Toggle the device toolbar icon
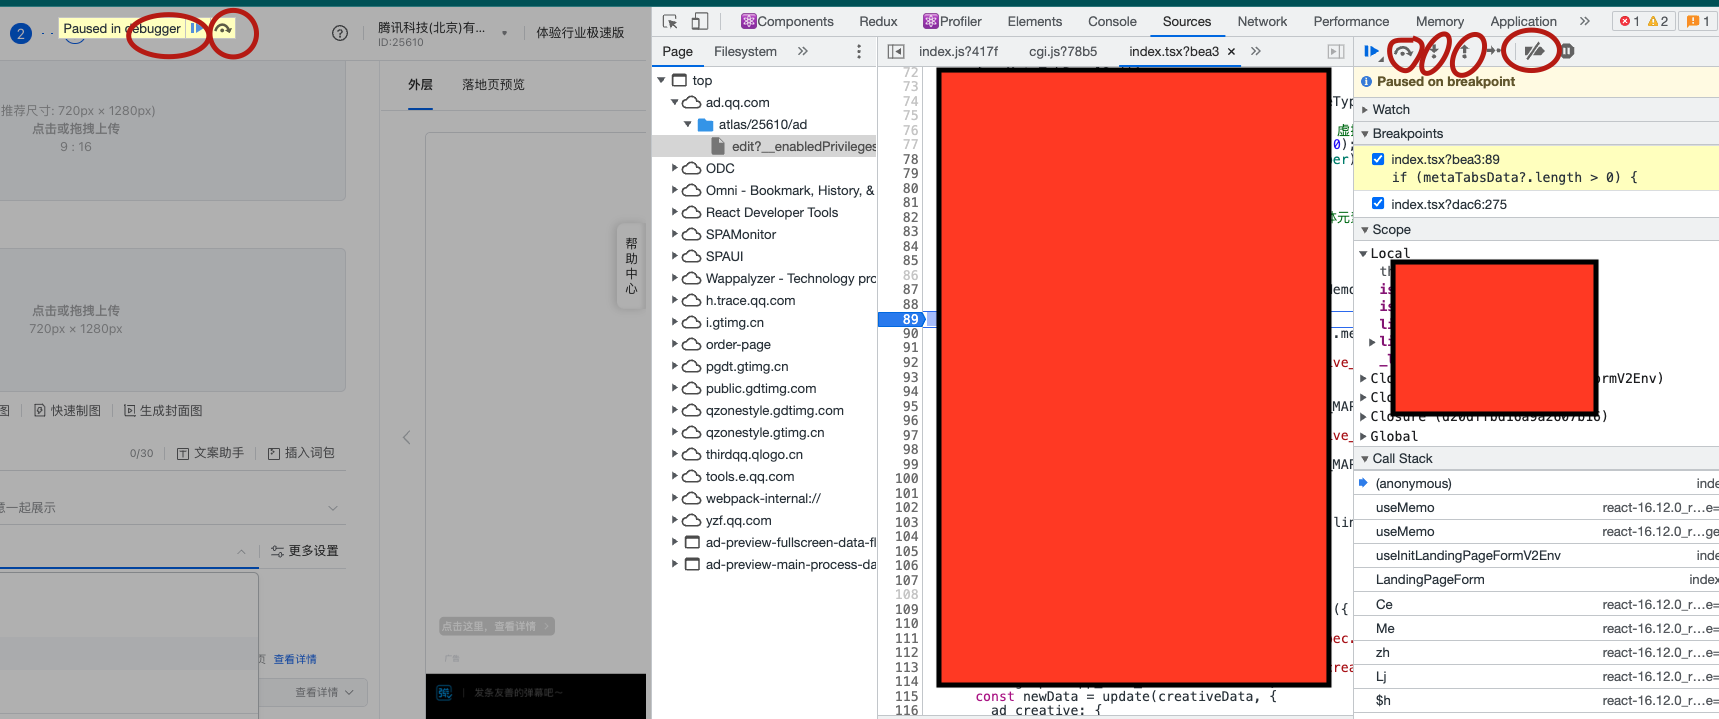1719x719 pixels. pyautogui.click(x=700, y=21)
